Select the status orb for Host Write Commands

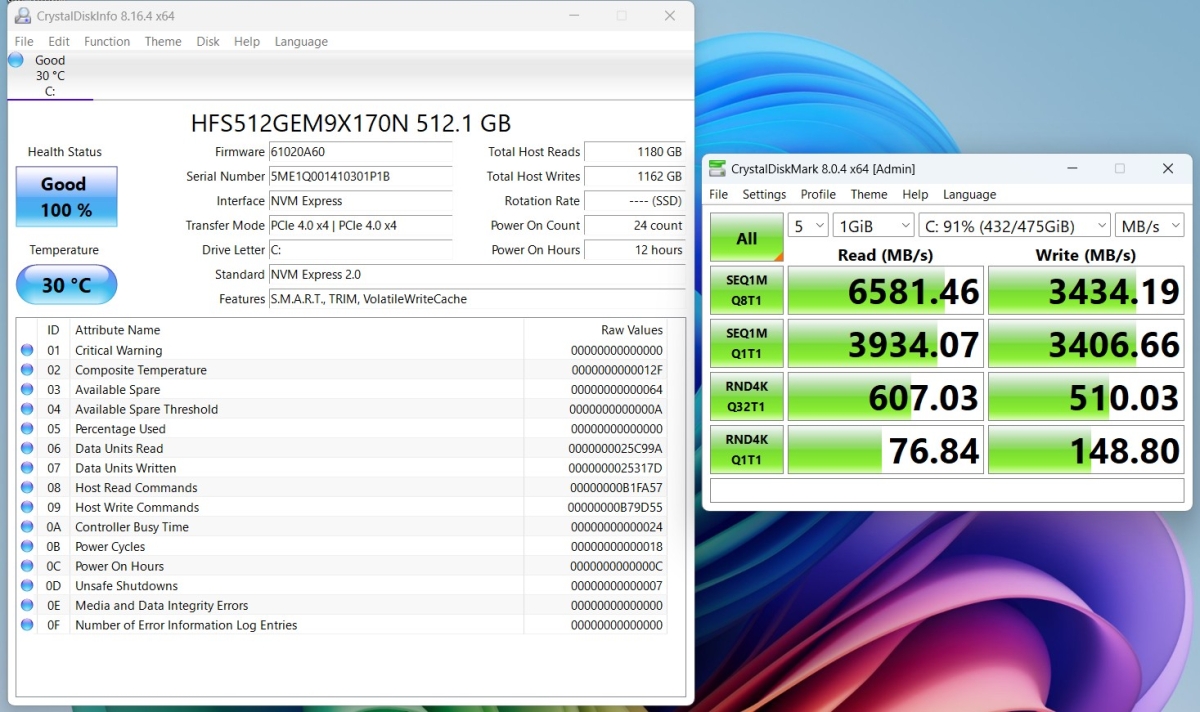click(x=27, y=507)
